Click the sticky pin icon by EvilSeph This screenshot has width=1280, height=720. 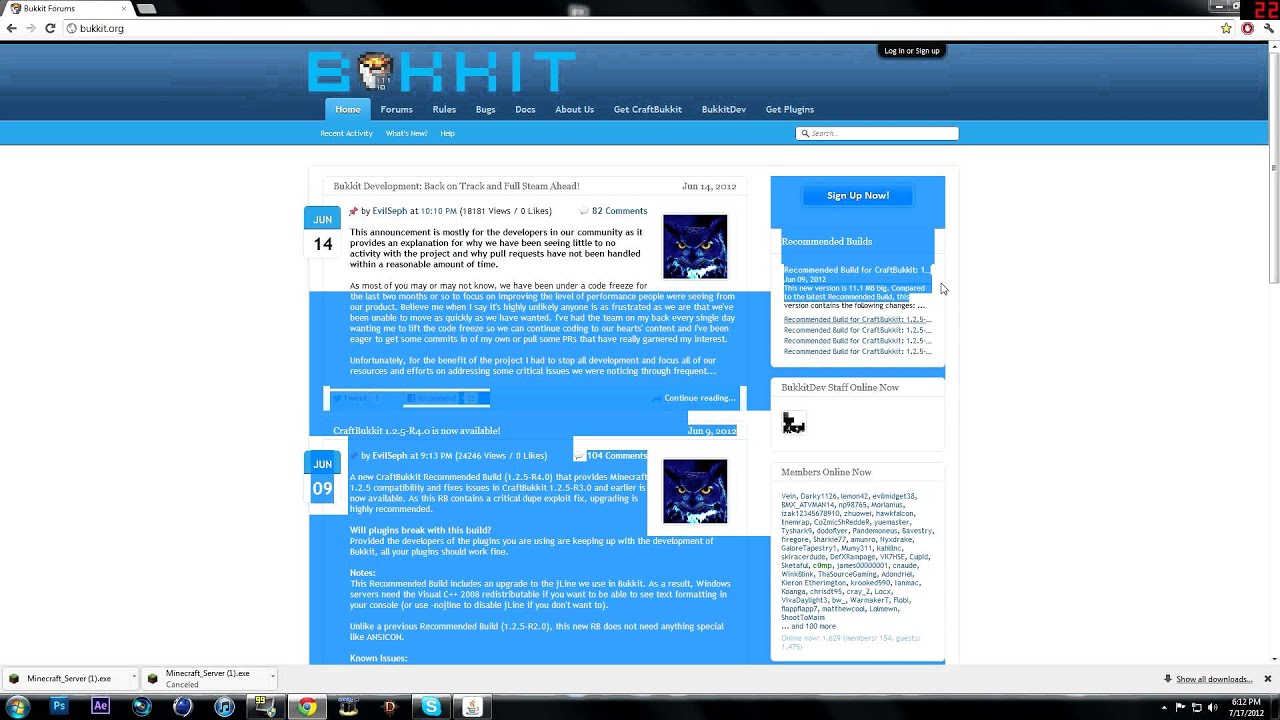353,211
